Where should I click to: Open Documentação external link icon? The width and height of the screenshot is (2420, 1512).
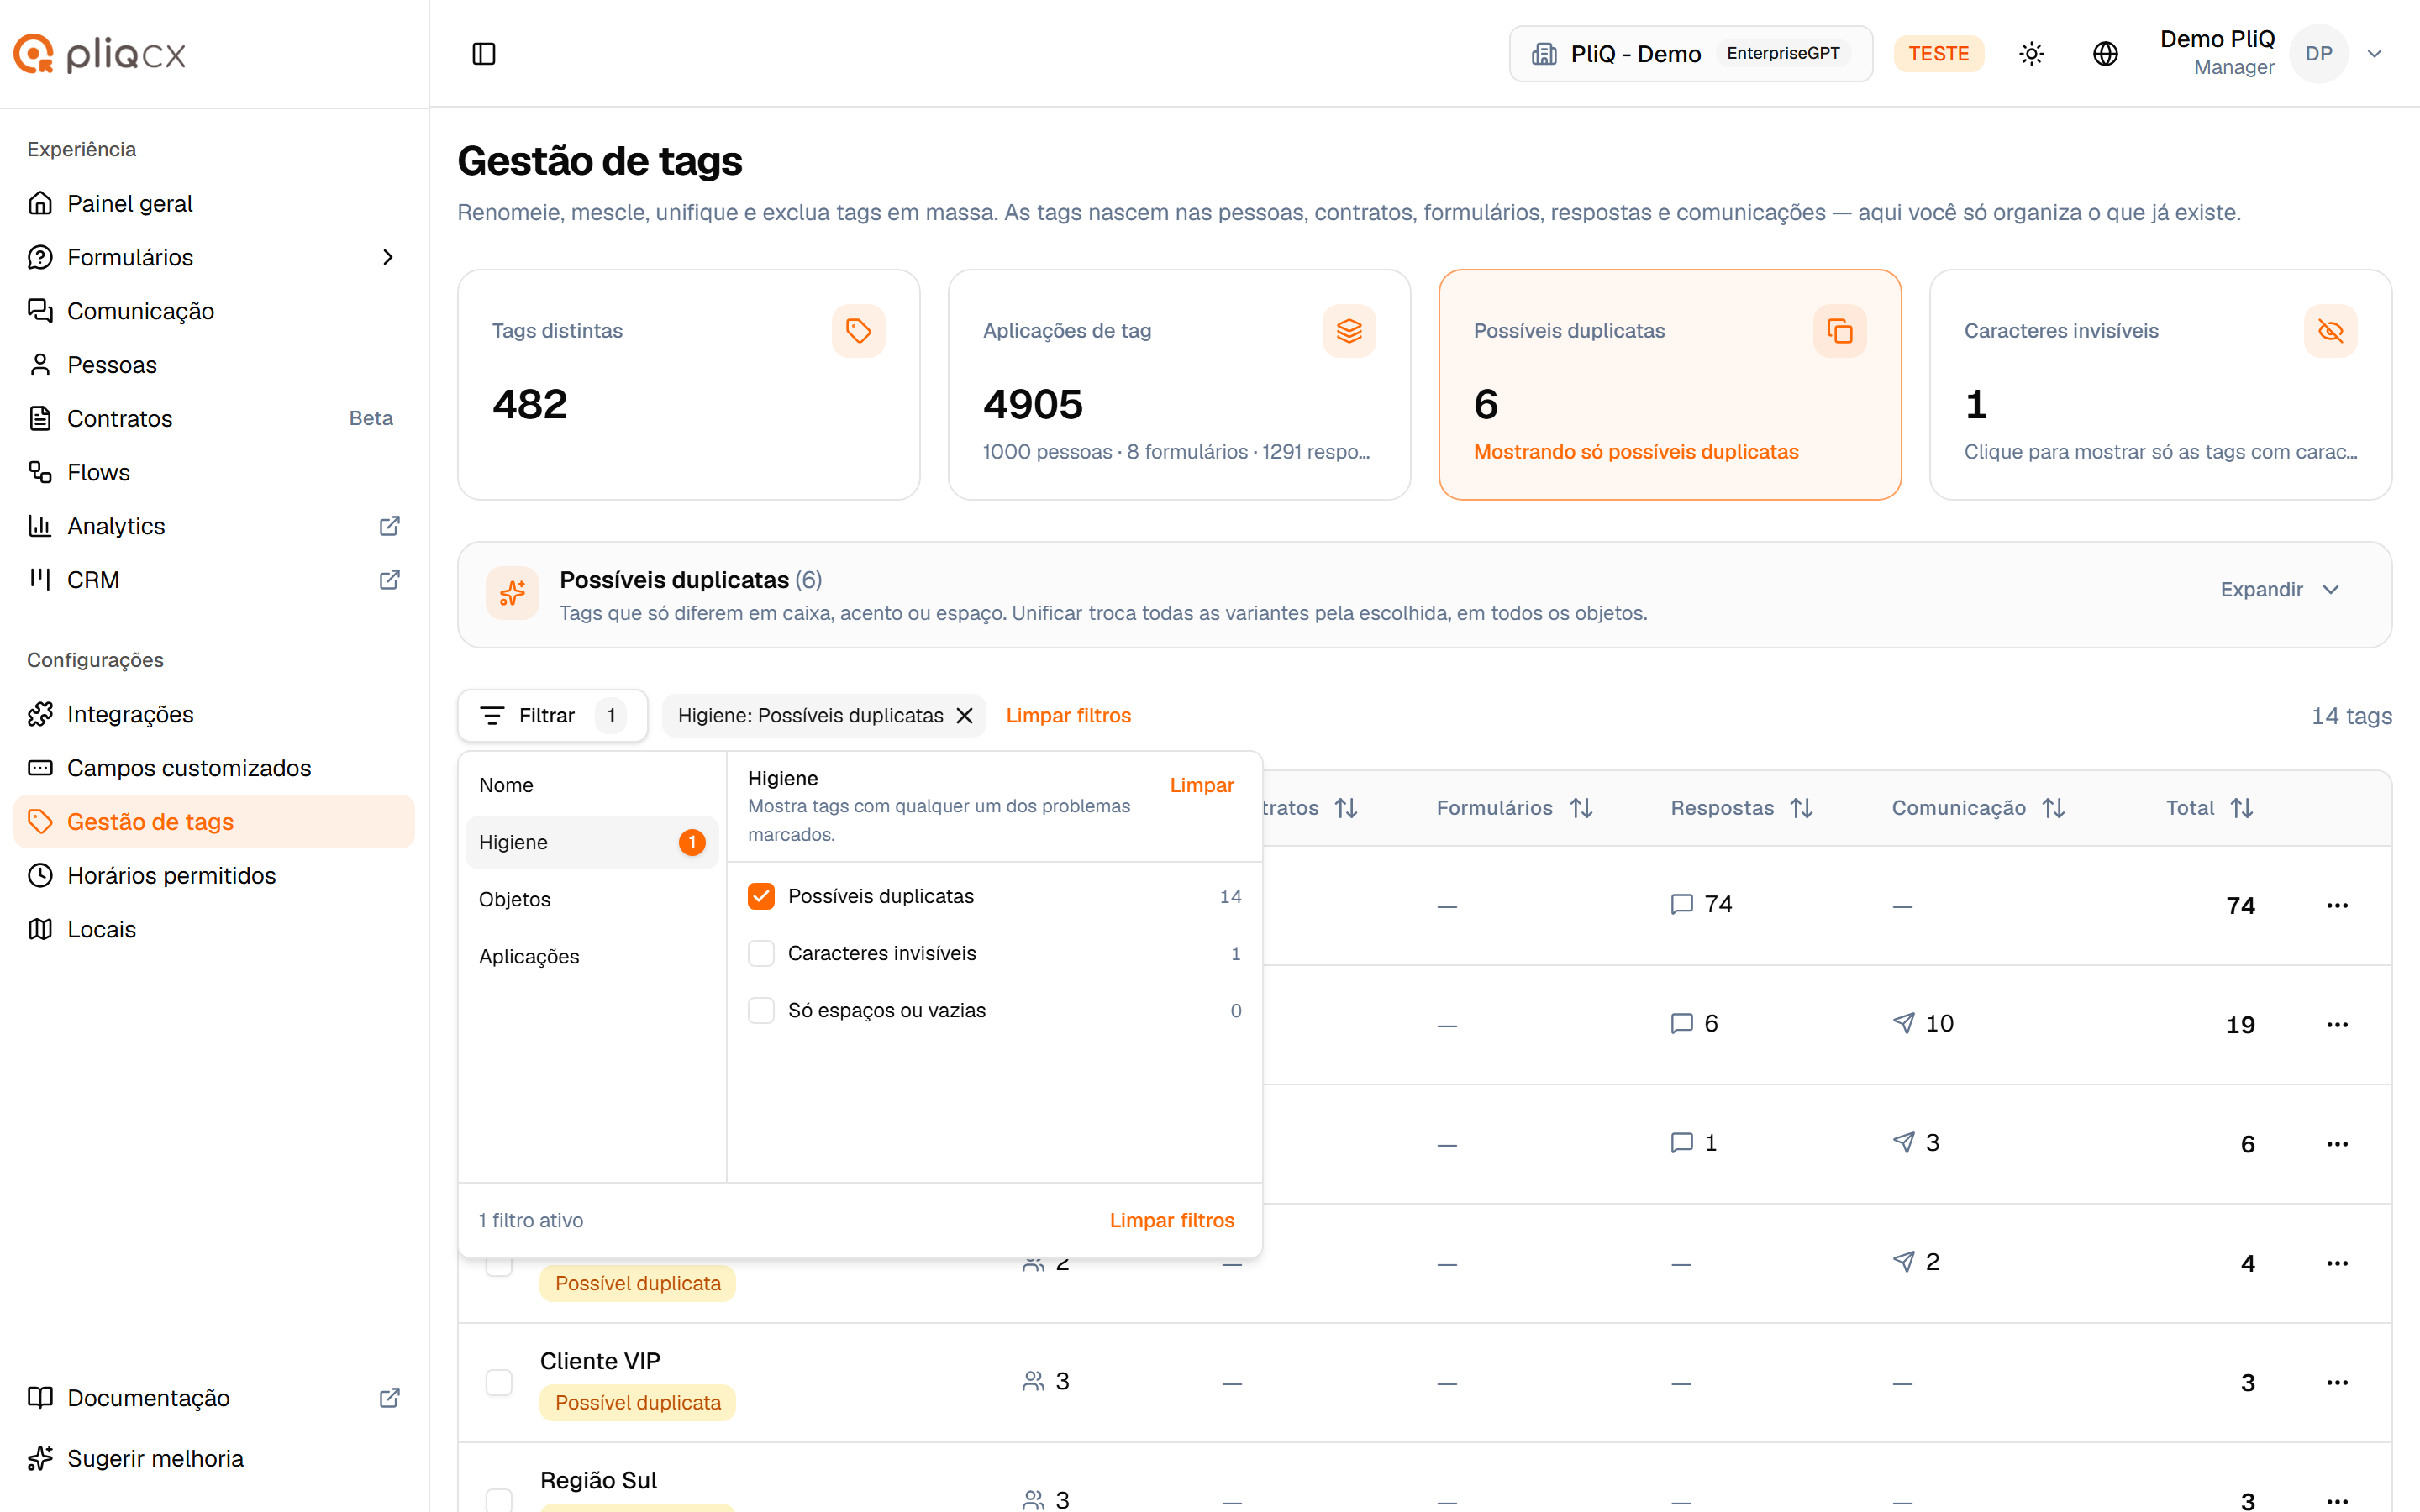pyautogui.click(x=390, y=1398)
